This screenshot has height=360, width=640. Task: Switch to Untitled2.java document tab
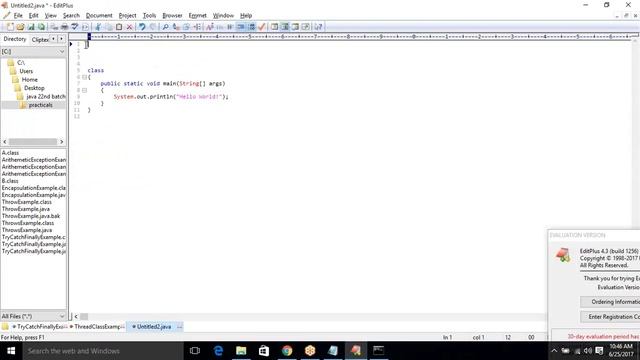click(x=154, y=327)
